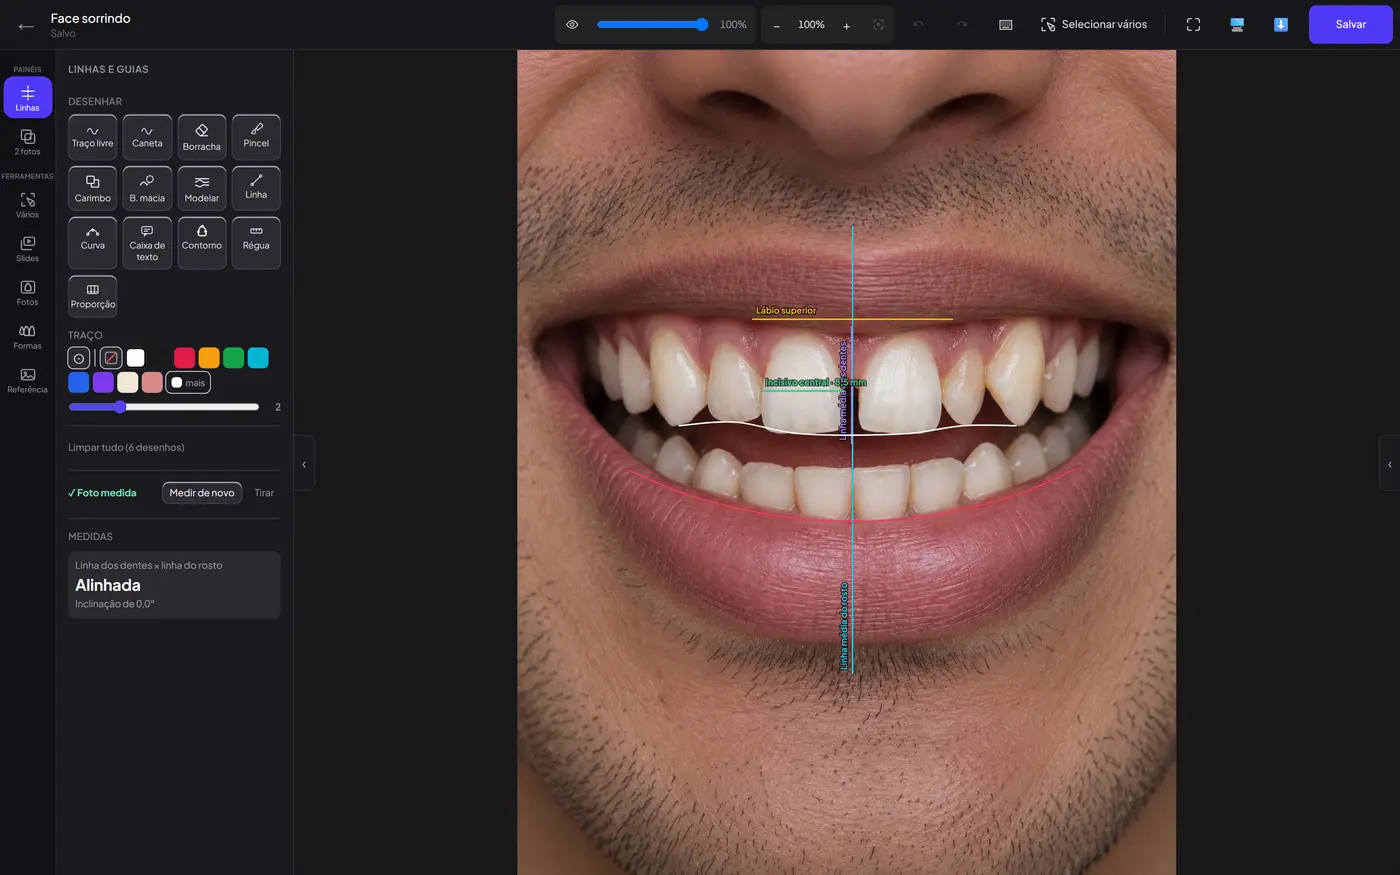Expand the right side panel
This screenshot has height=875, width=1400.
click(1389, 464)
